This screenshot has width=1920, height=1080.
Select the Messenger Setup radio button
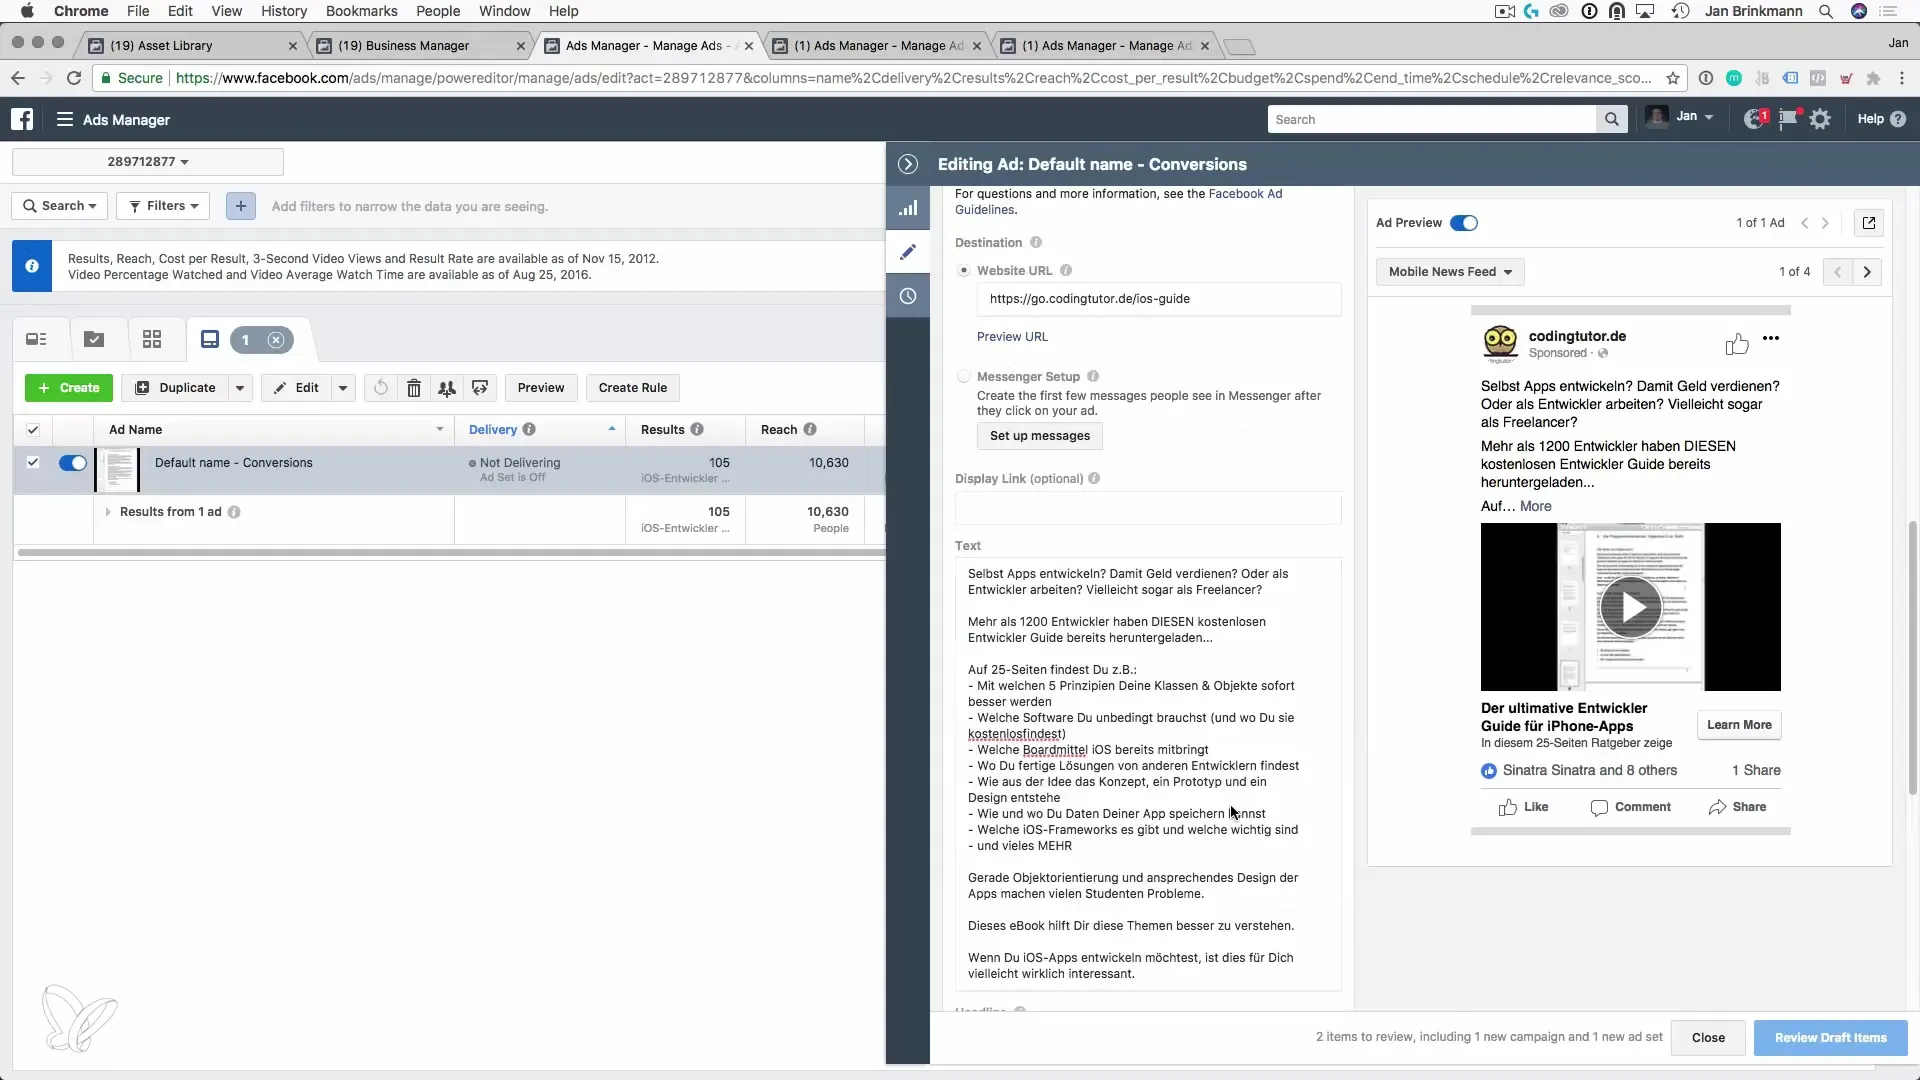coord(964,377)
